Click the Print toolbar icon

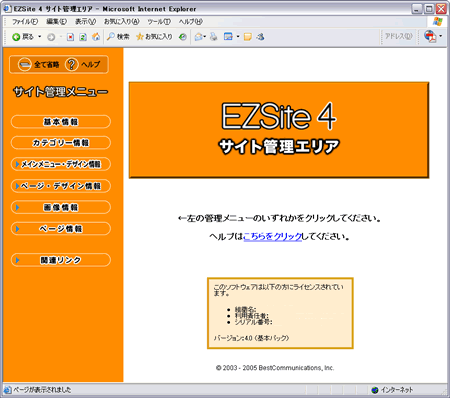click(x=214, y=37)
